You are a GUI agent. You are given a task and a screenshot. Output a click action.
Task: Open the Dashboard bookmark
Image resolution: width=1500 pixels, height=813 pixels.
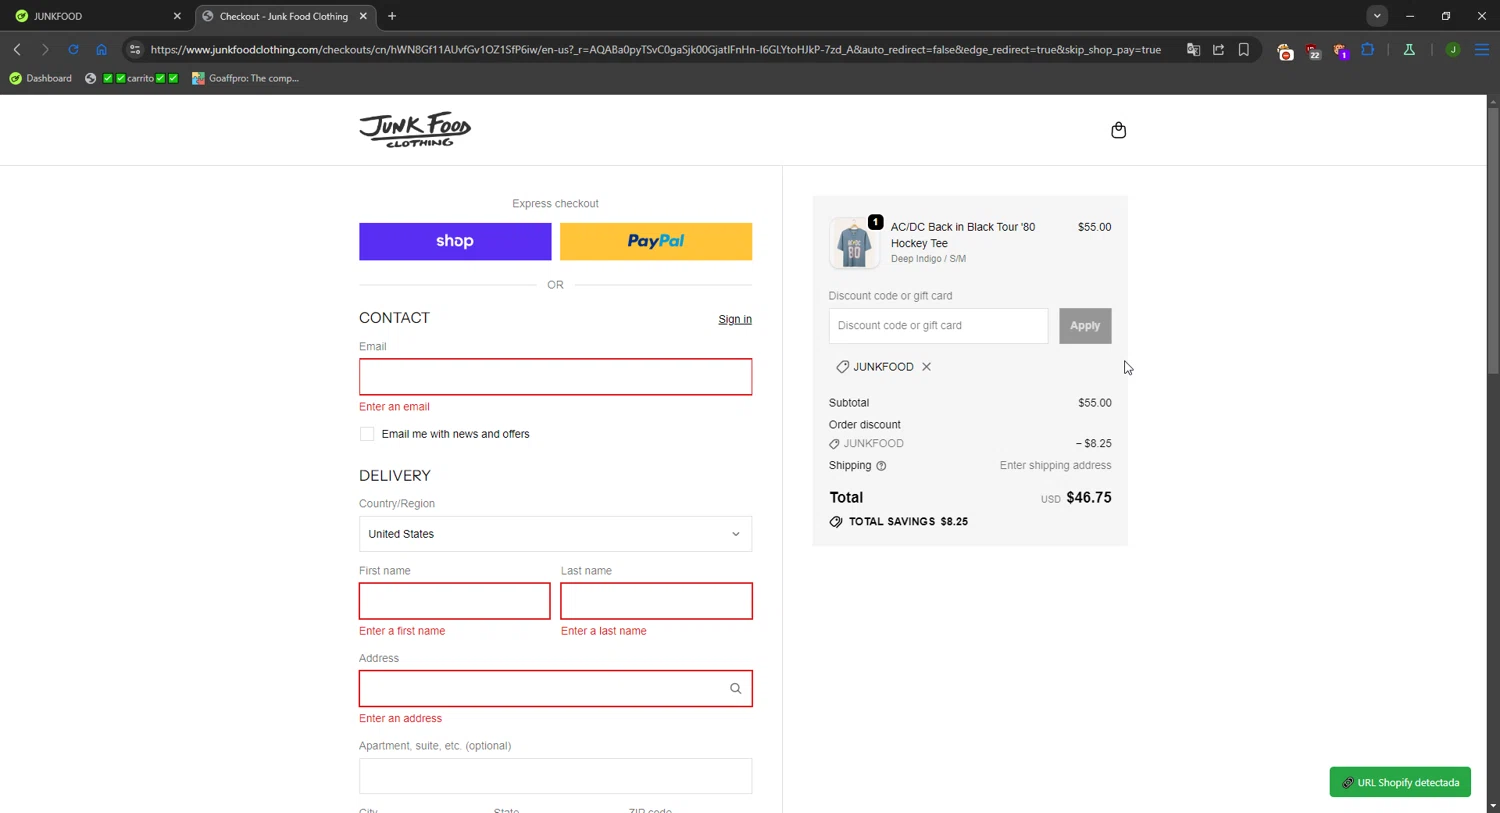(x=41, y=78)
